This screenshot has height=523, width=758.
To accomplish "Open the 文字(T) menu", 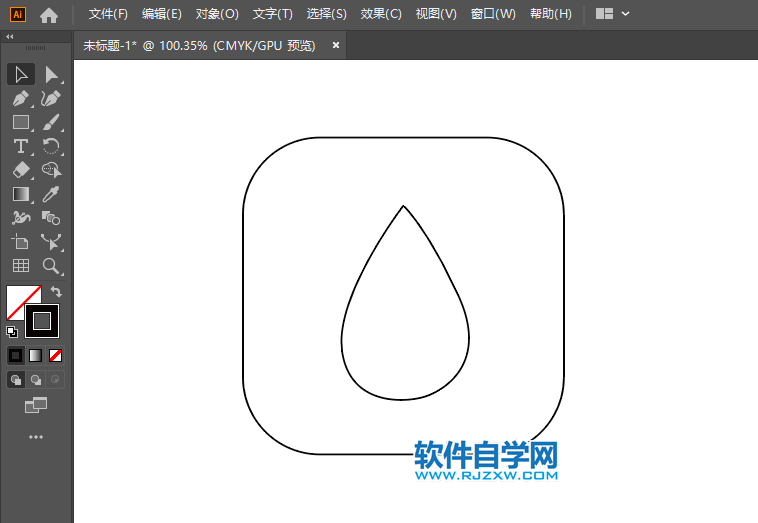I will click(273, 14).
